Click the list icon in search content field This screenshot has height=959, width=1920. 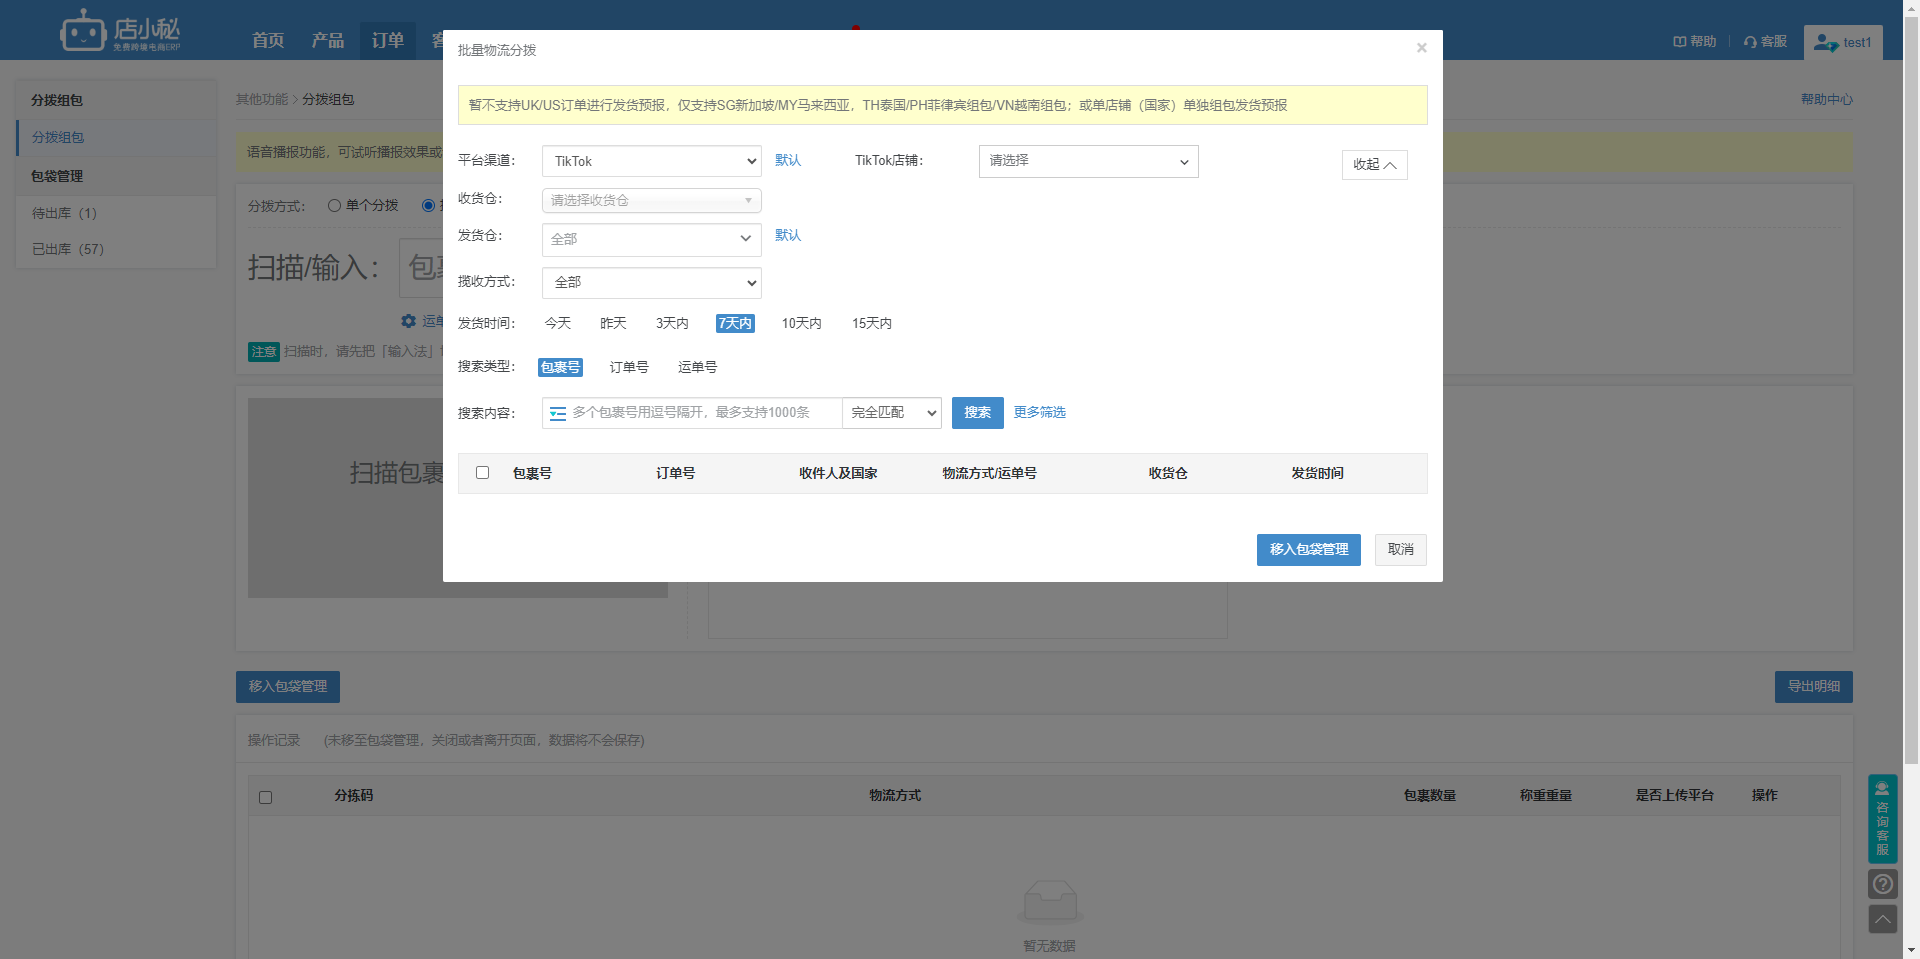[558, 413]
